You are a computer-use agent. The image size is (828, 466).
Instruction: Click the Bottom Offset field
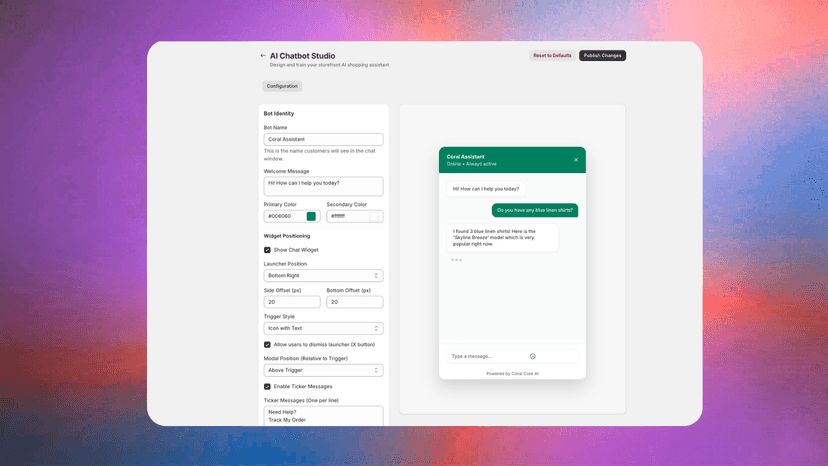point(355,302)
